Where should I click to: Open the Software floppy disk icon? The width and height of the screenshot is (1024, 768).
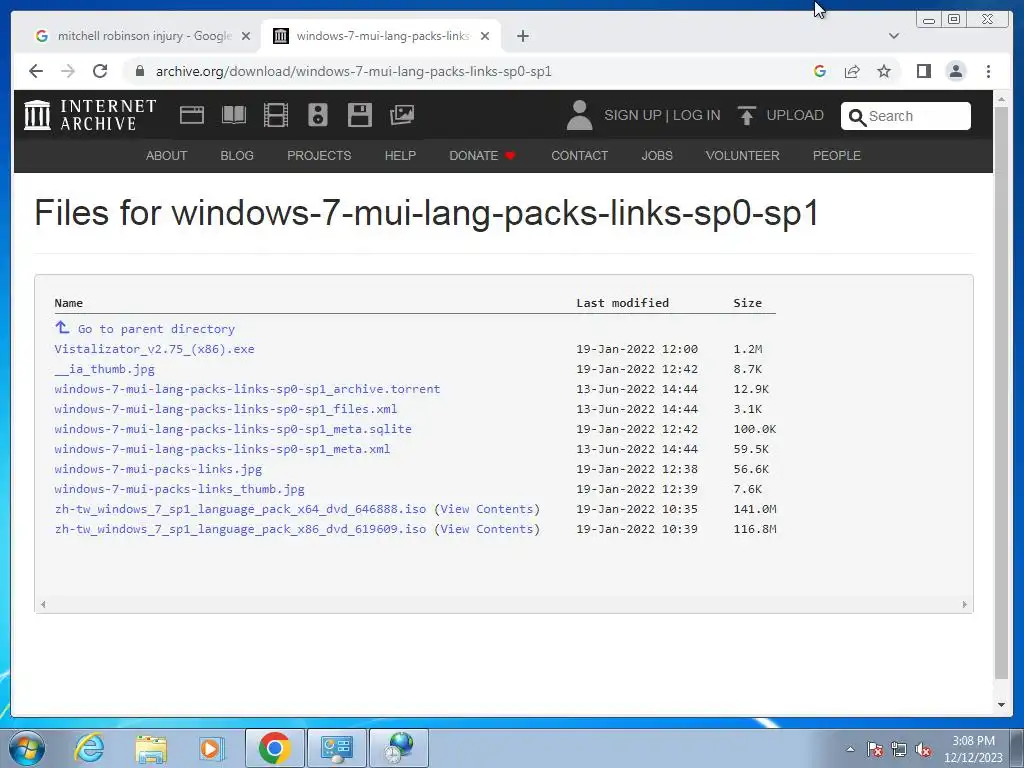click(x=360, y=115)
